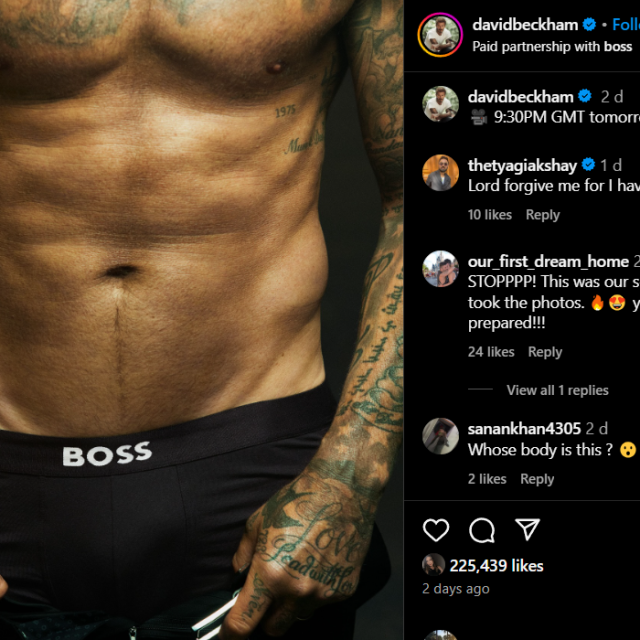Reply to sanankhan4305's comment
640x640 pixels.
[x=537, y=479]
